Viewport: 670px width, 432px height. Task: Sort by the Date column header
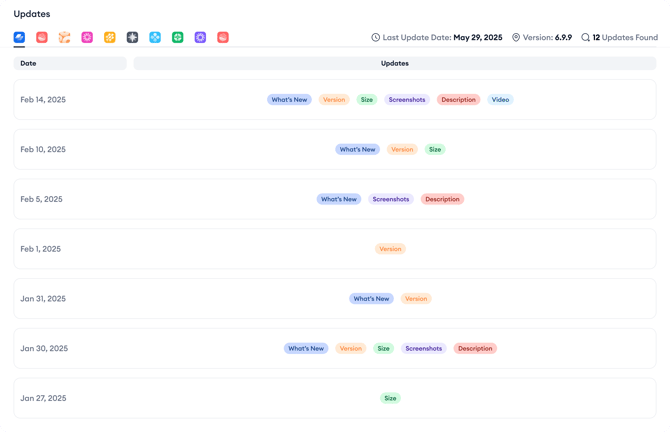[x=70, y=63]
